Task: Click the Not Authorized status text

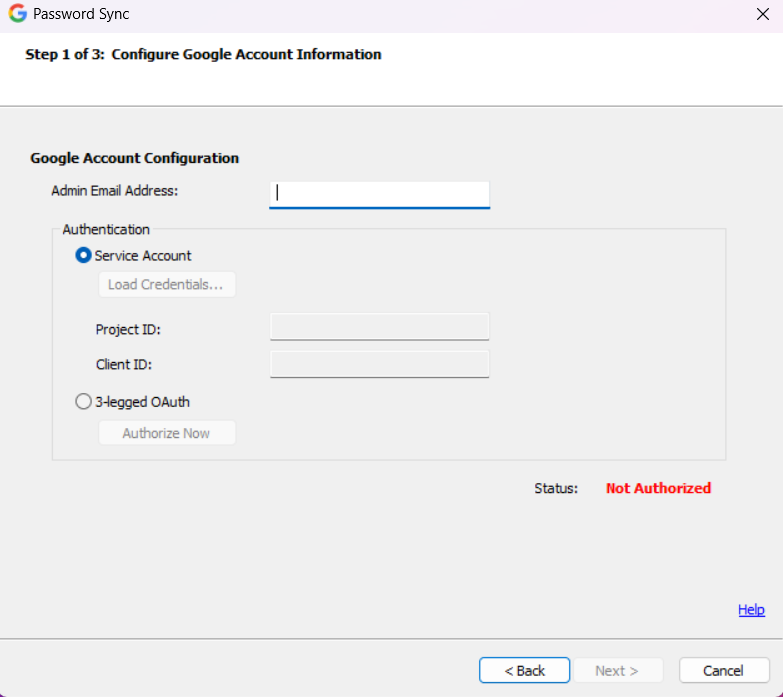Action: point(658,488)
